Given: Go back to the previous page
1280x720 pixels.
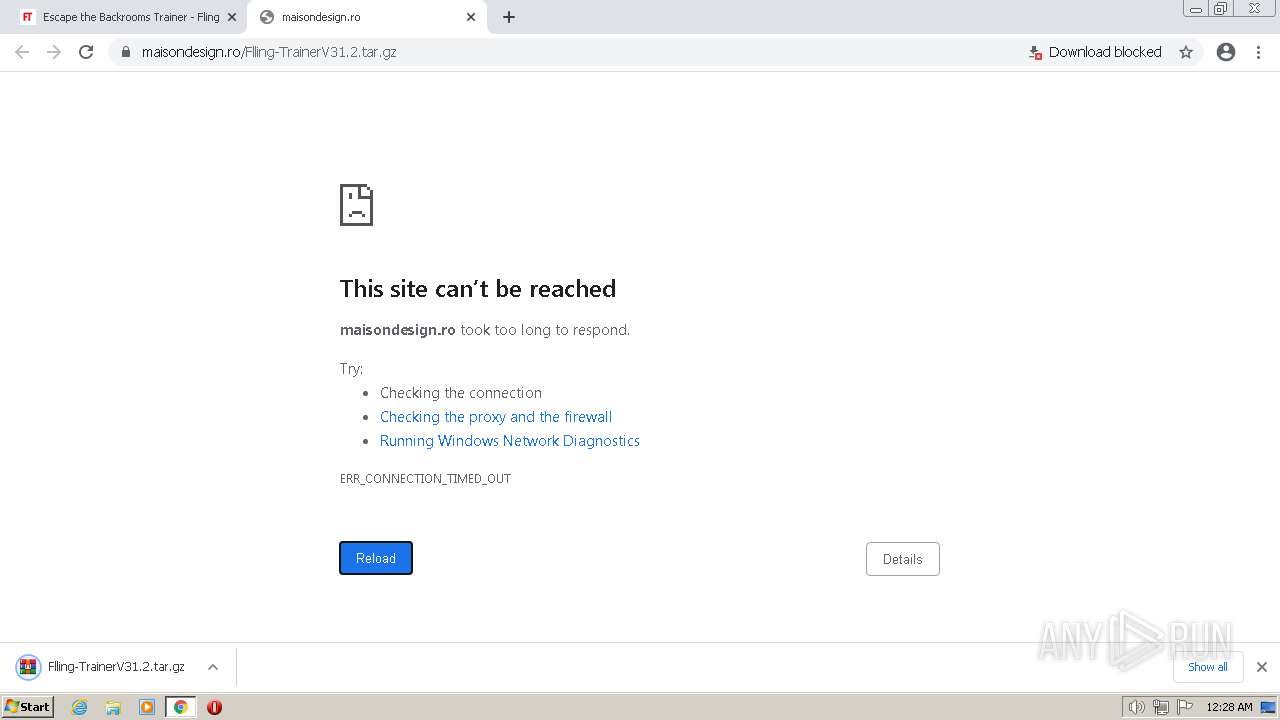Looking at the screenshot, I should click(x=22, y=52).
